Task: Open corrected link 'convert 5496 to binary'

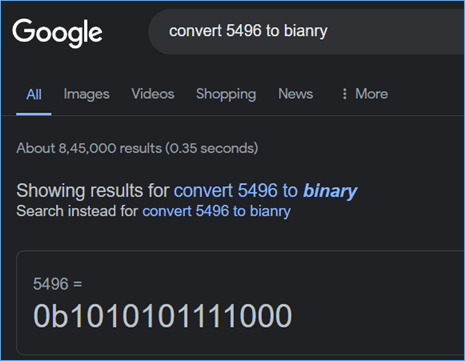Action: 265,191
